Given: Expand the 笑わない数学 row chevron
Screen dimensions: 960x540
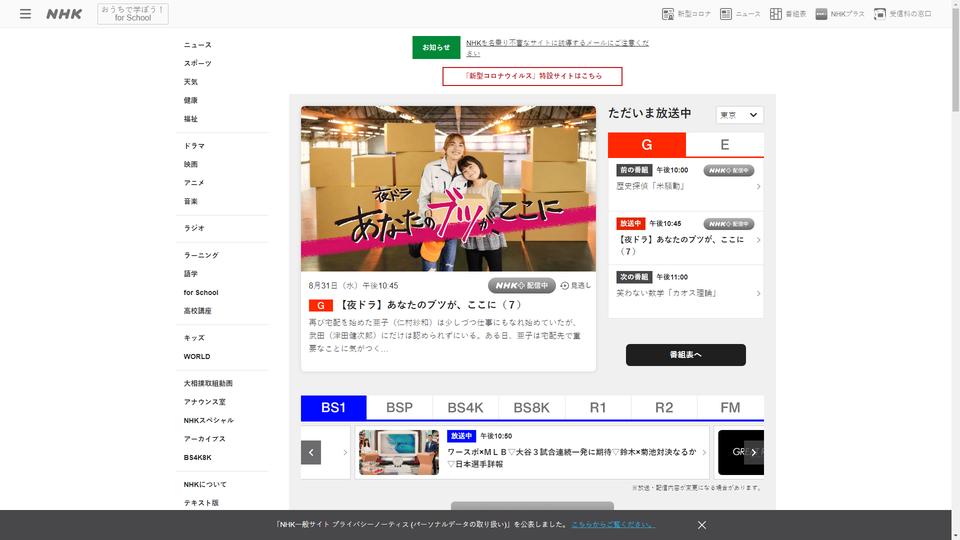Looking at the screenshot, I should click(x=758, y=293).
